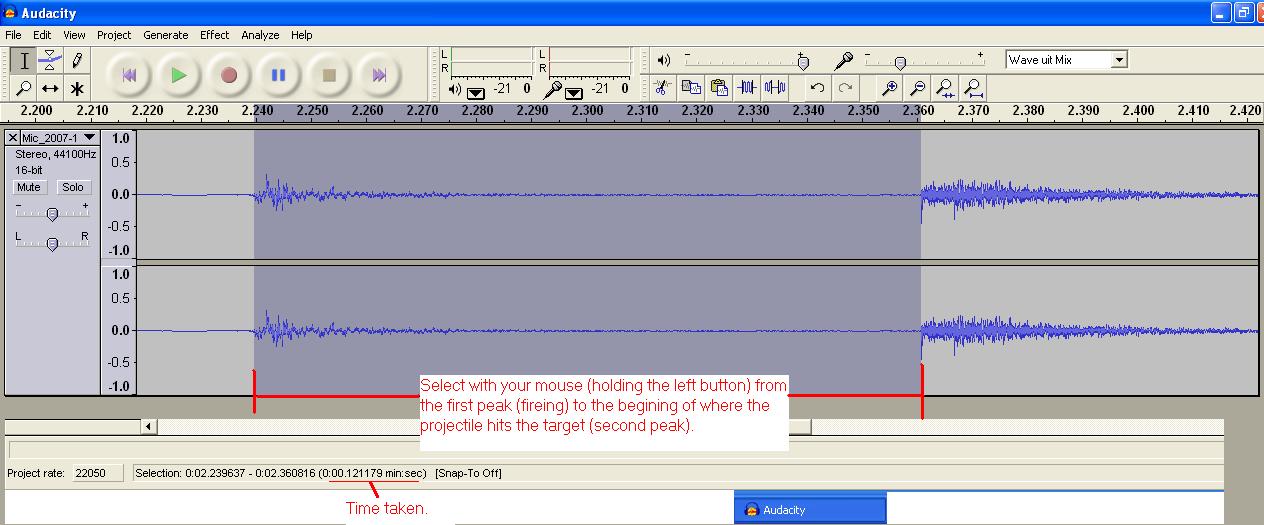Click the Silence selection icon
Screen dimensions: 1264x525
[774, 88]
